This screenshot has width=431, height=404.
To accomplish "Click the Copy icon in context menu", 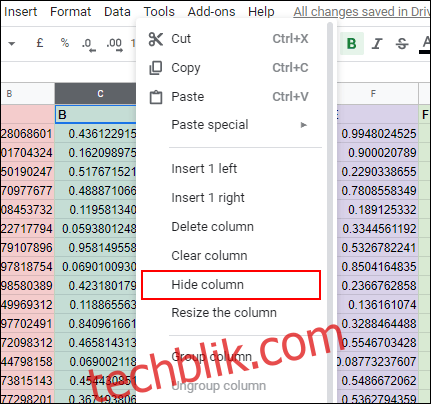I will (156, 68).
